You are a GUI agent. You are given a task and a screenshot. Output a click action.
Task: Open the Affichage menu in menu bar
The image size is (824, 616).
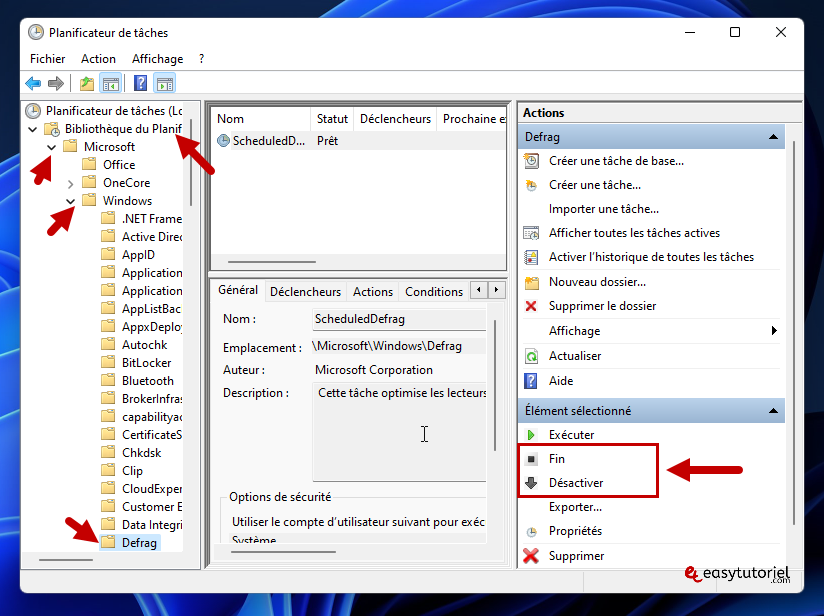[x=158, y=59]
